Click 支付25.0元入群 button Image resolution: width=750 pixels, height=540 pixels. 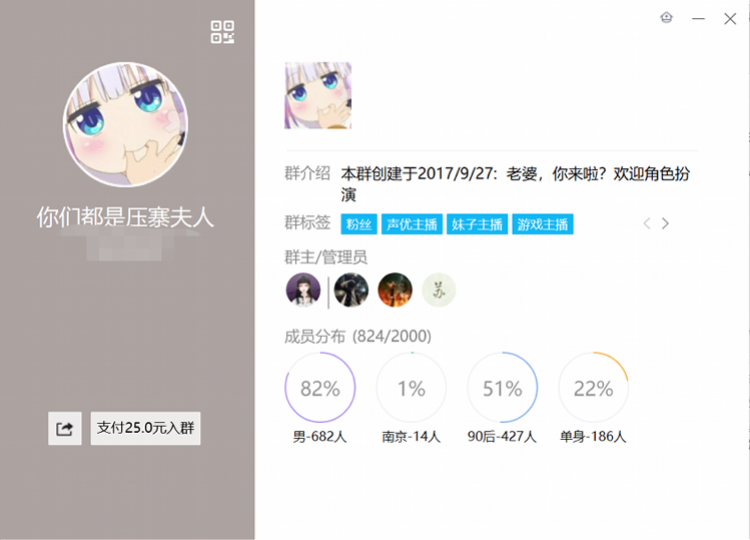(x=145, y=429)
